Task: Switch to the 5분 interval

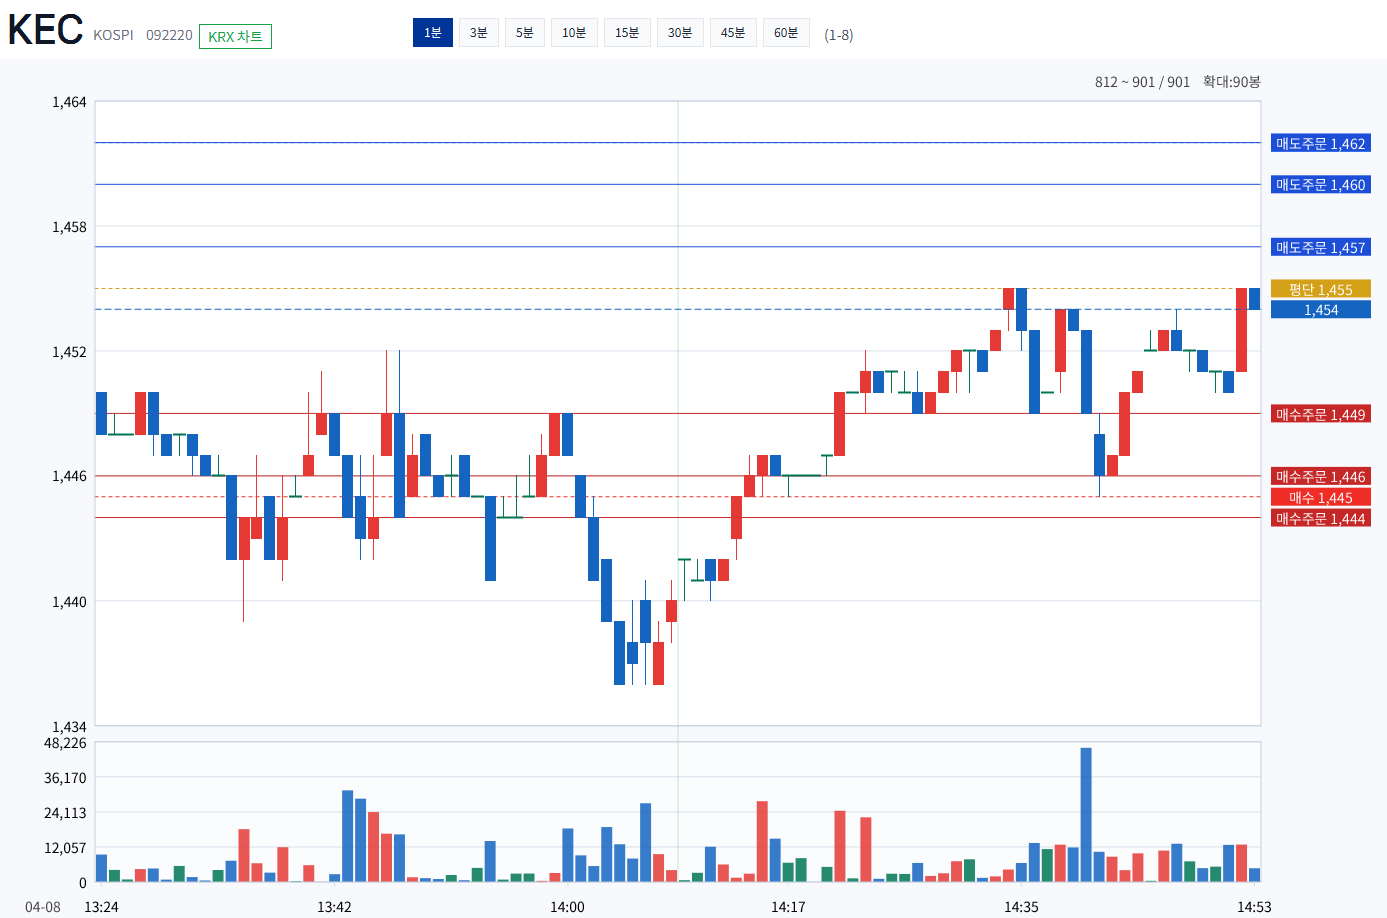Action: (x=525, y=33)
